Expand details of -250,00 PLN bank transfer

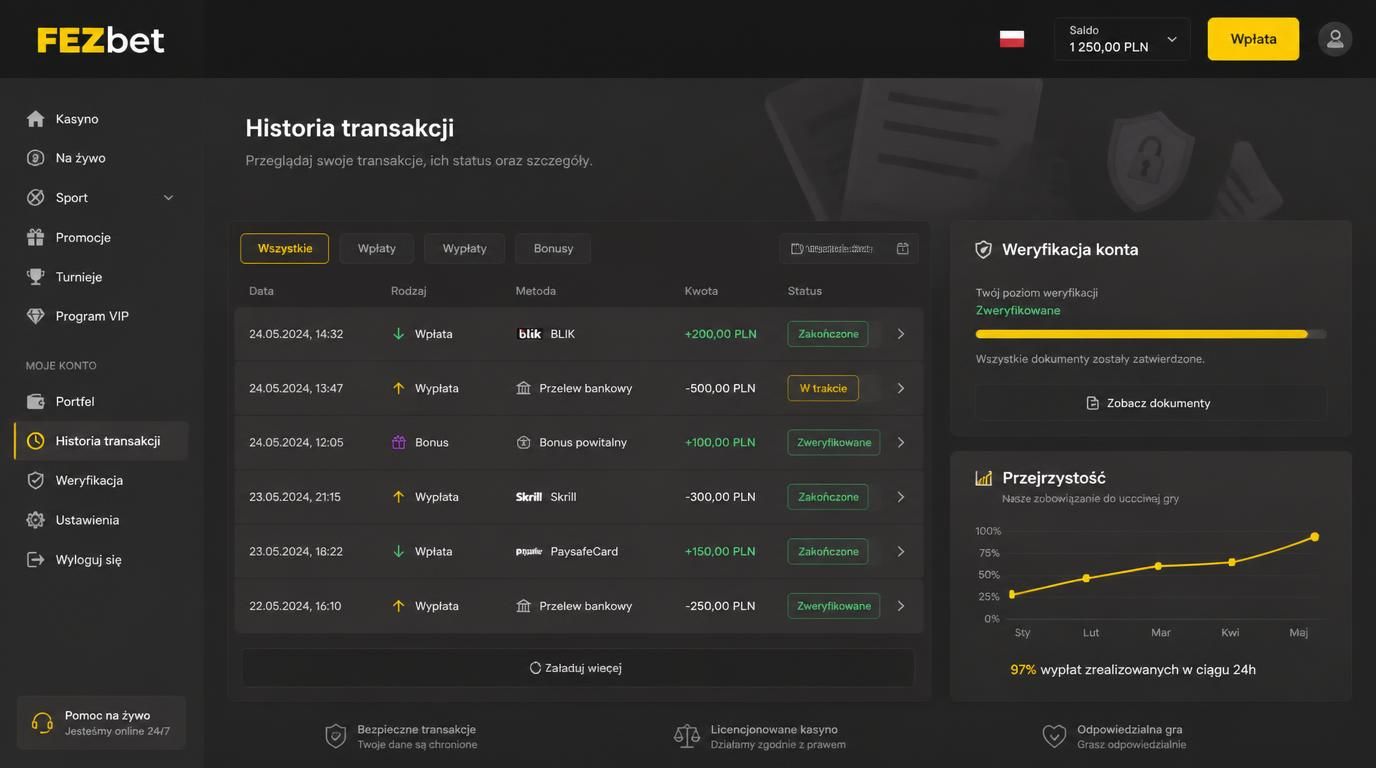click(x=901, y=606)
